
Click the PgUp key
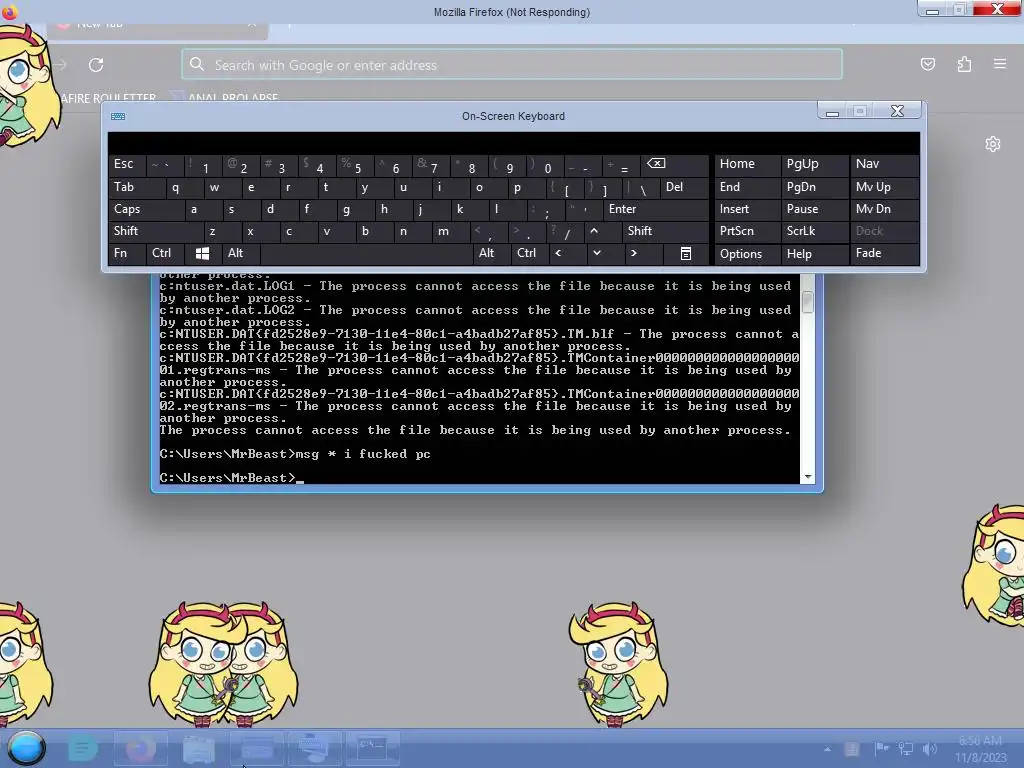[814, 164]
